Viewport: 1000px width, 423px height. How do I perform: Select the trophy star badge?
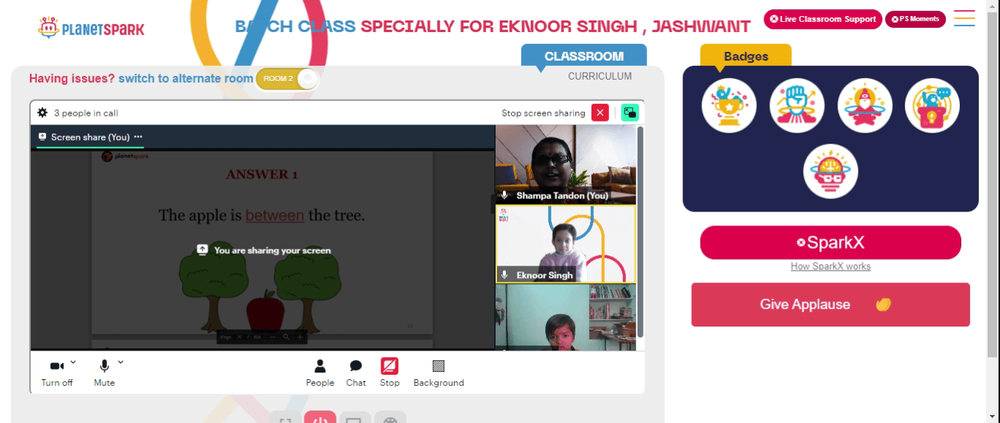tap(729, 105)
